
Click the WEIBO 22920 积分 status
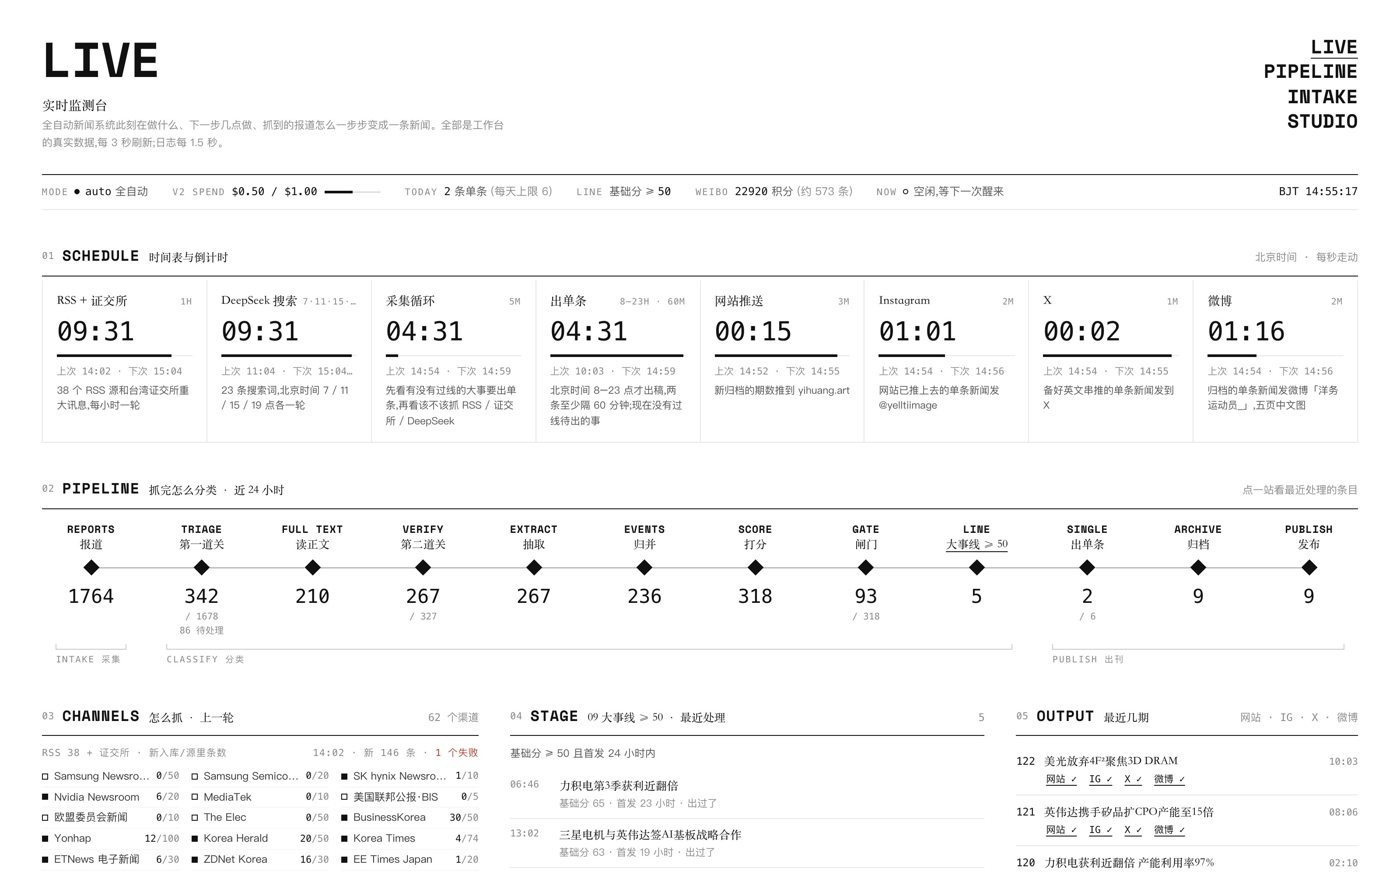pos(774,192)
